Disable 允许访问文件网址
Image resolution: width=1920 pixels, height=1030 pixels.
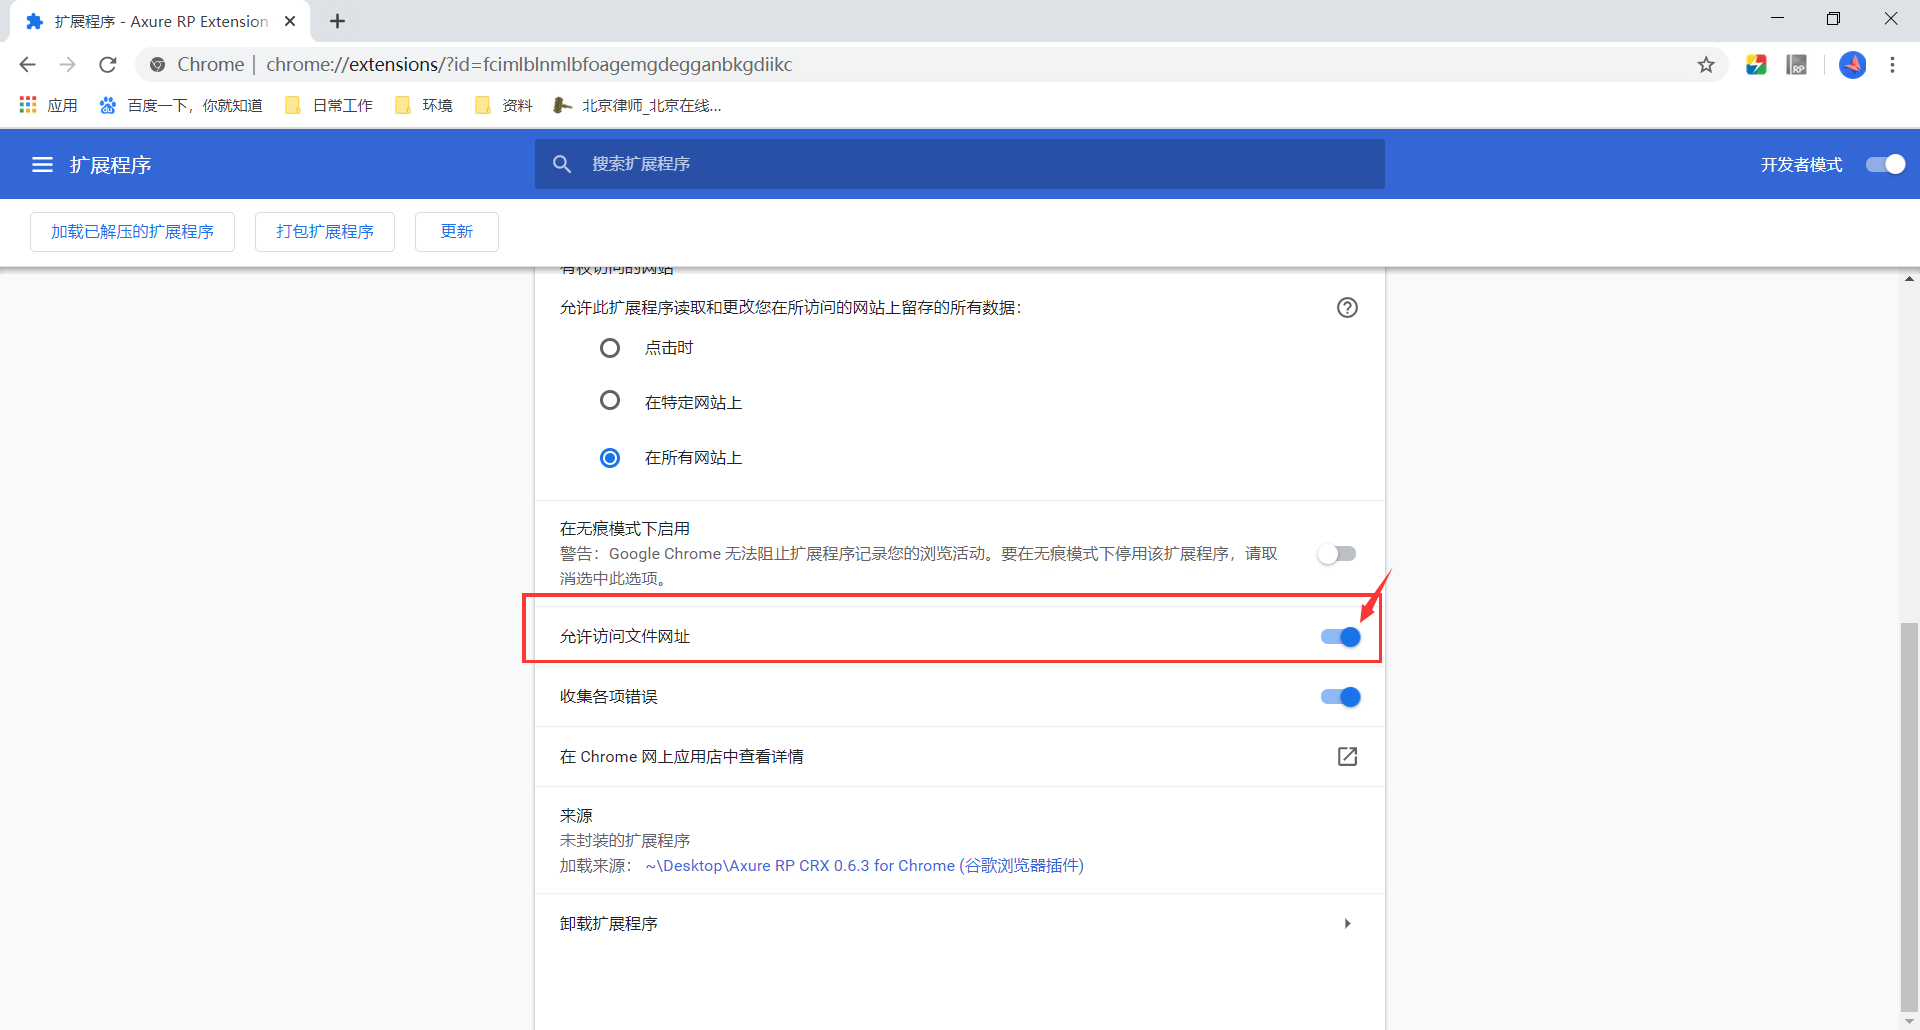[1339, 636]
